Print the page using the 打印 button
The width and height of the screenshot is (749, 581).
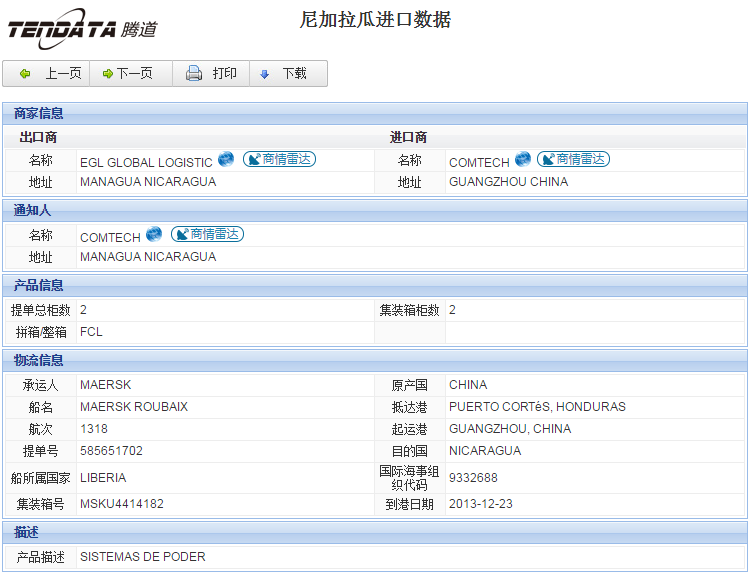[x=211, y=74]
